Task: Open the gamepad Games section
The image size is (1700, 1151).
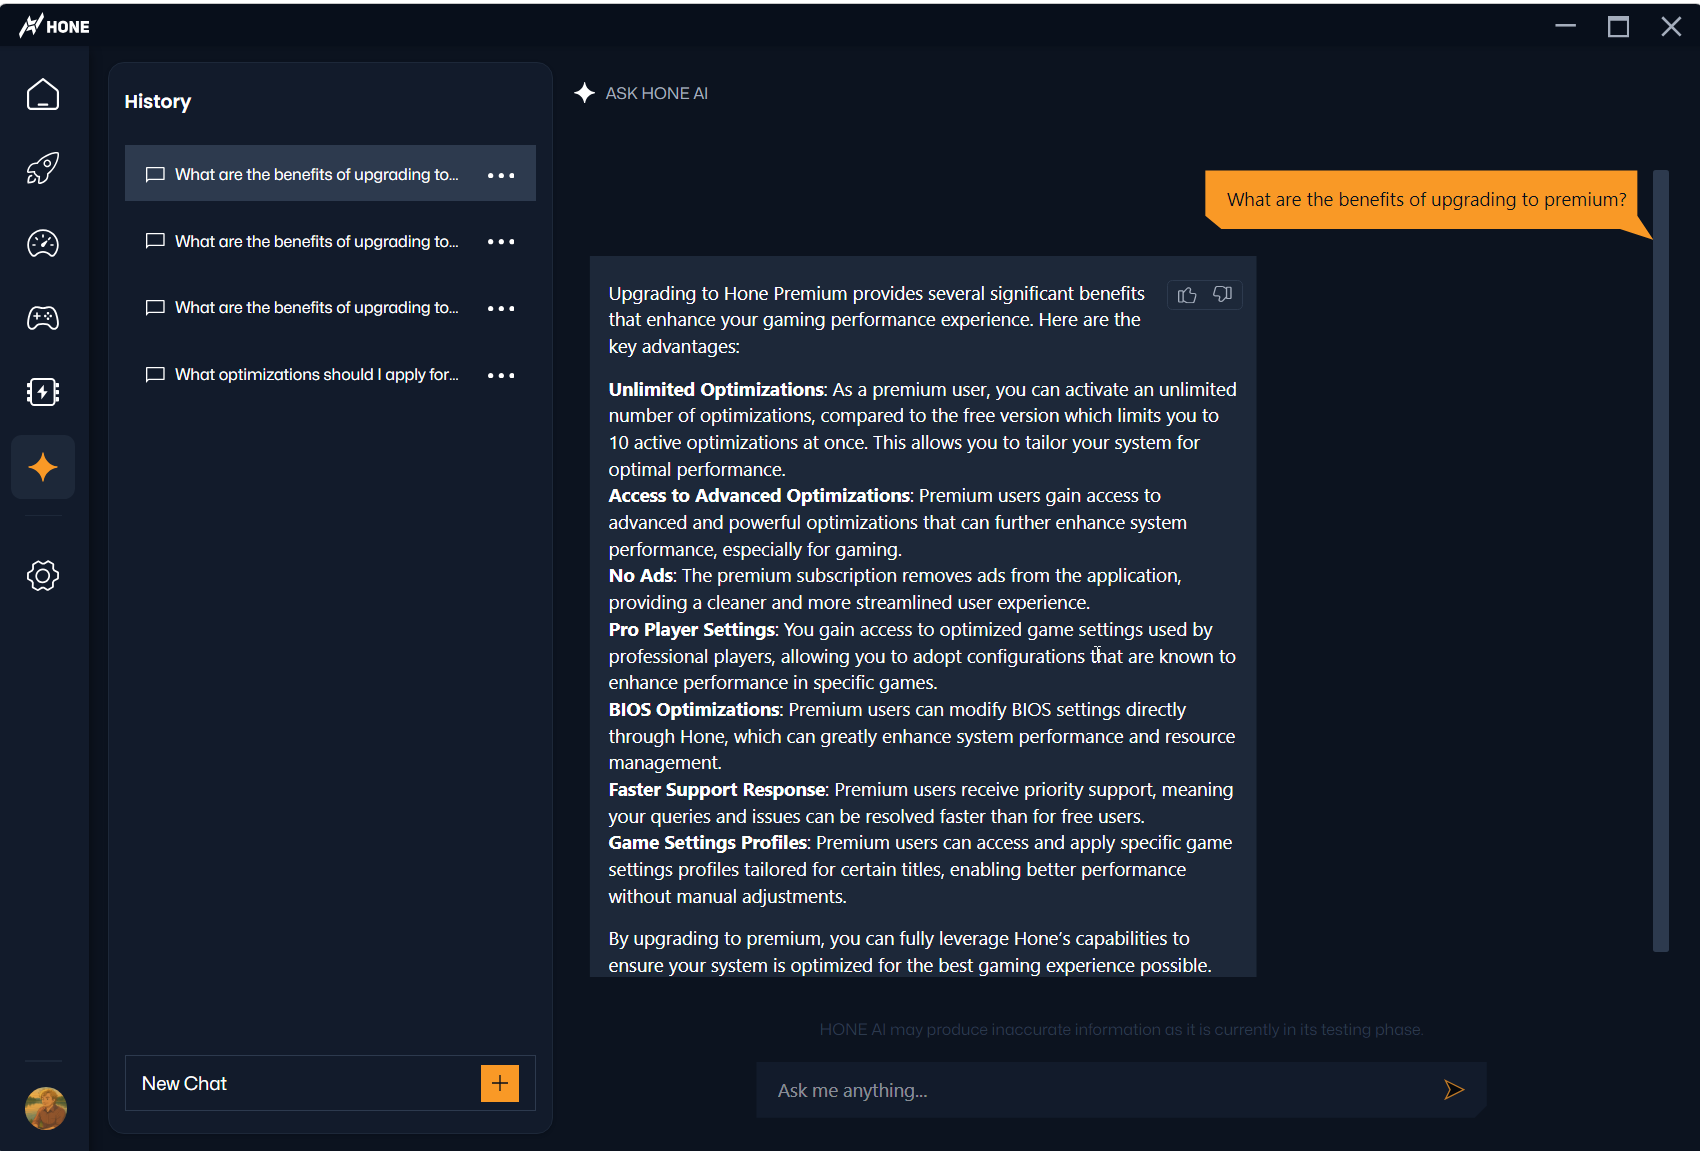Action: tap(43, 318)
